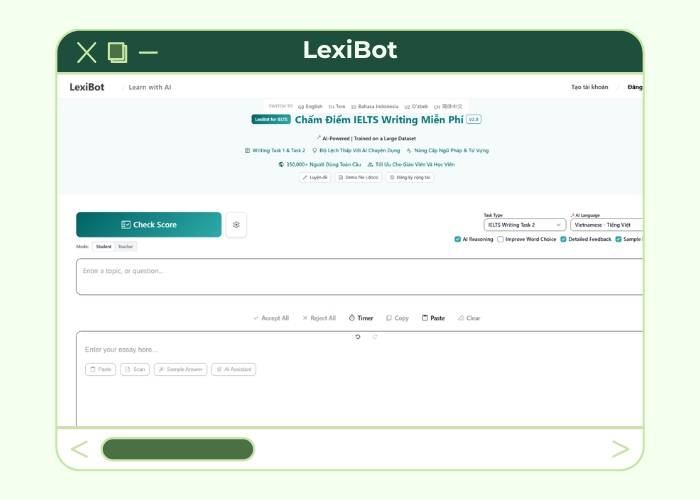The height and width of the screenshot is (500, 700).
Task: Click the Luyện đề button
Action: 315,177
